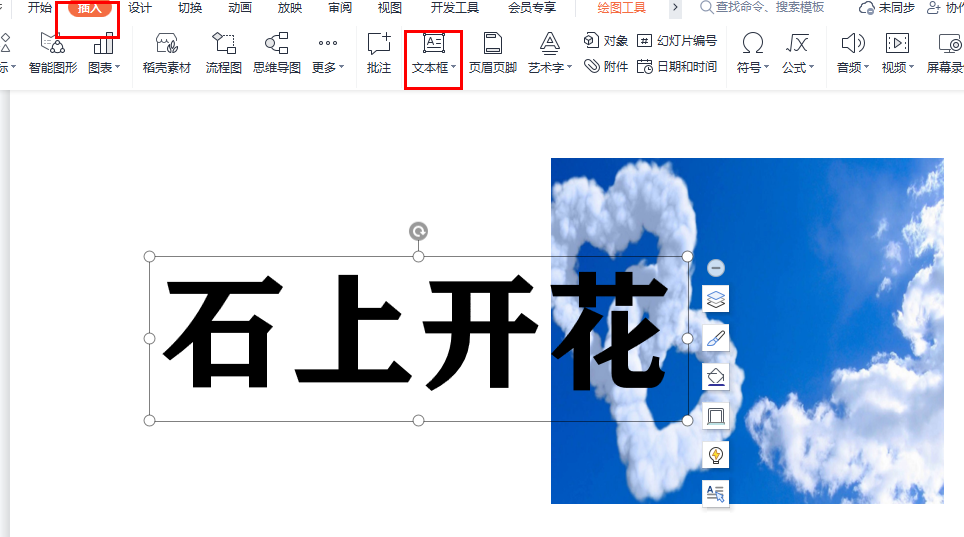Switch to the 设计 (Design) tab
964x537 pixels.
pos(140,8)
